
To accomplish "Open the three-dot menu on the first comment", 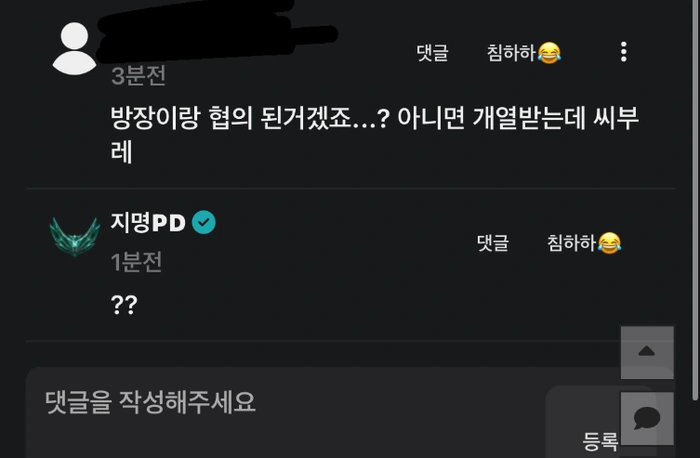I will tap(624, 52).
